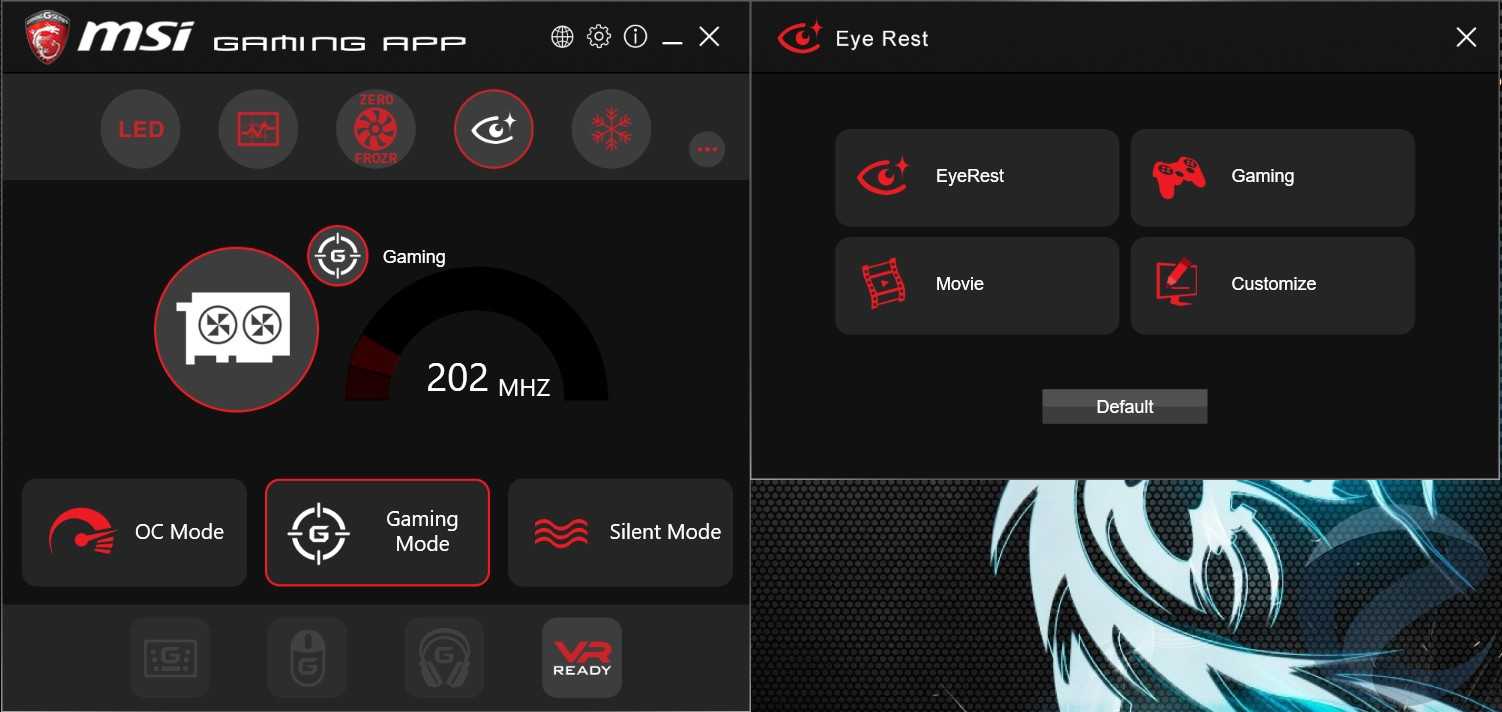Image resolution: width=1502 pixels, height=712 pixels.
Task: Close the Eye Rest window
Action: (x=1466, y=38)
